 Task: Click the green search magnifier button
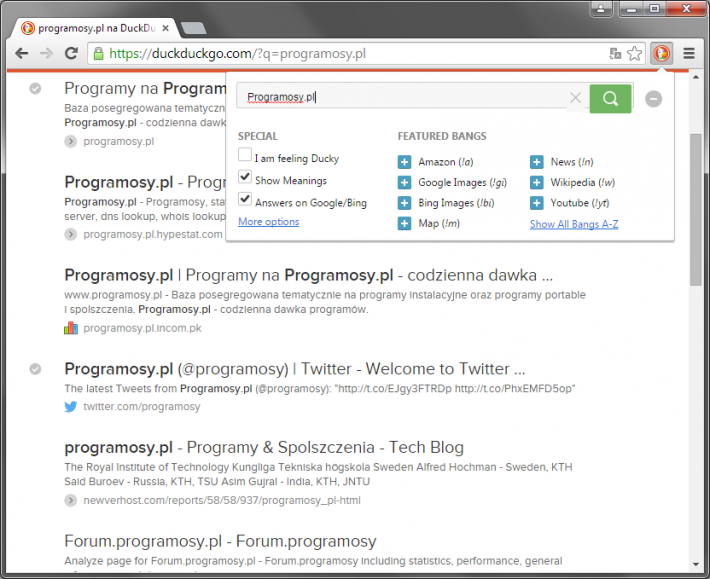pos(610,98)
